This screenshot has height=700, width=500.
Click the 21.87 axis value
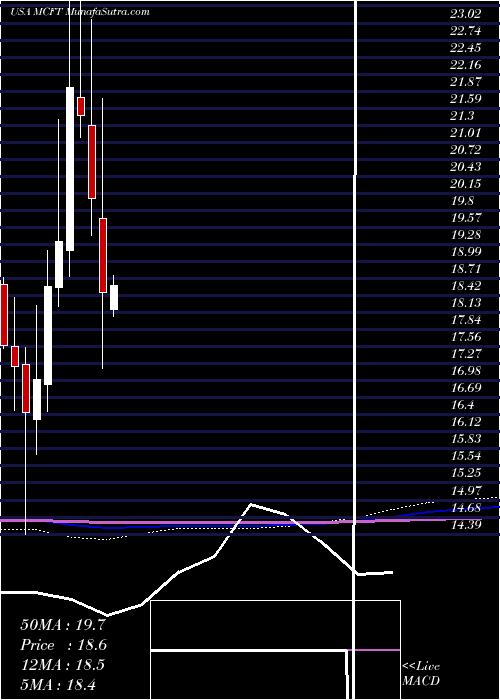pos(466,82)
